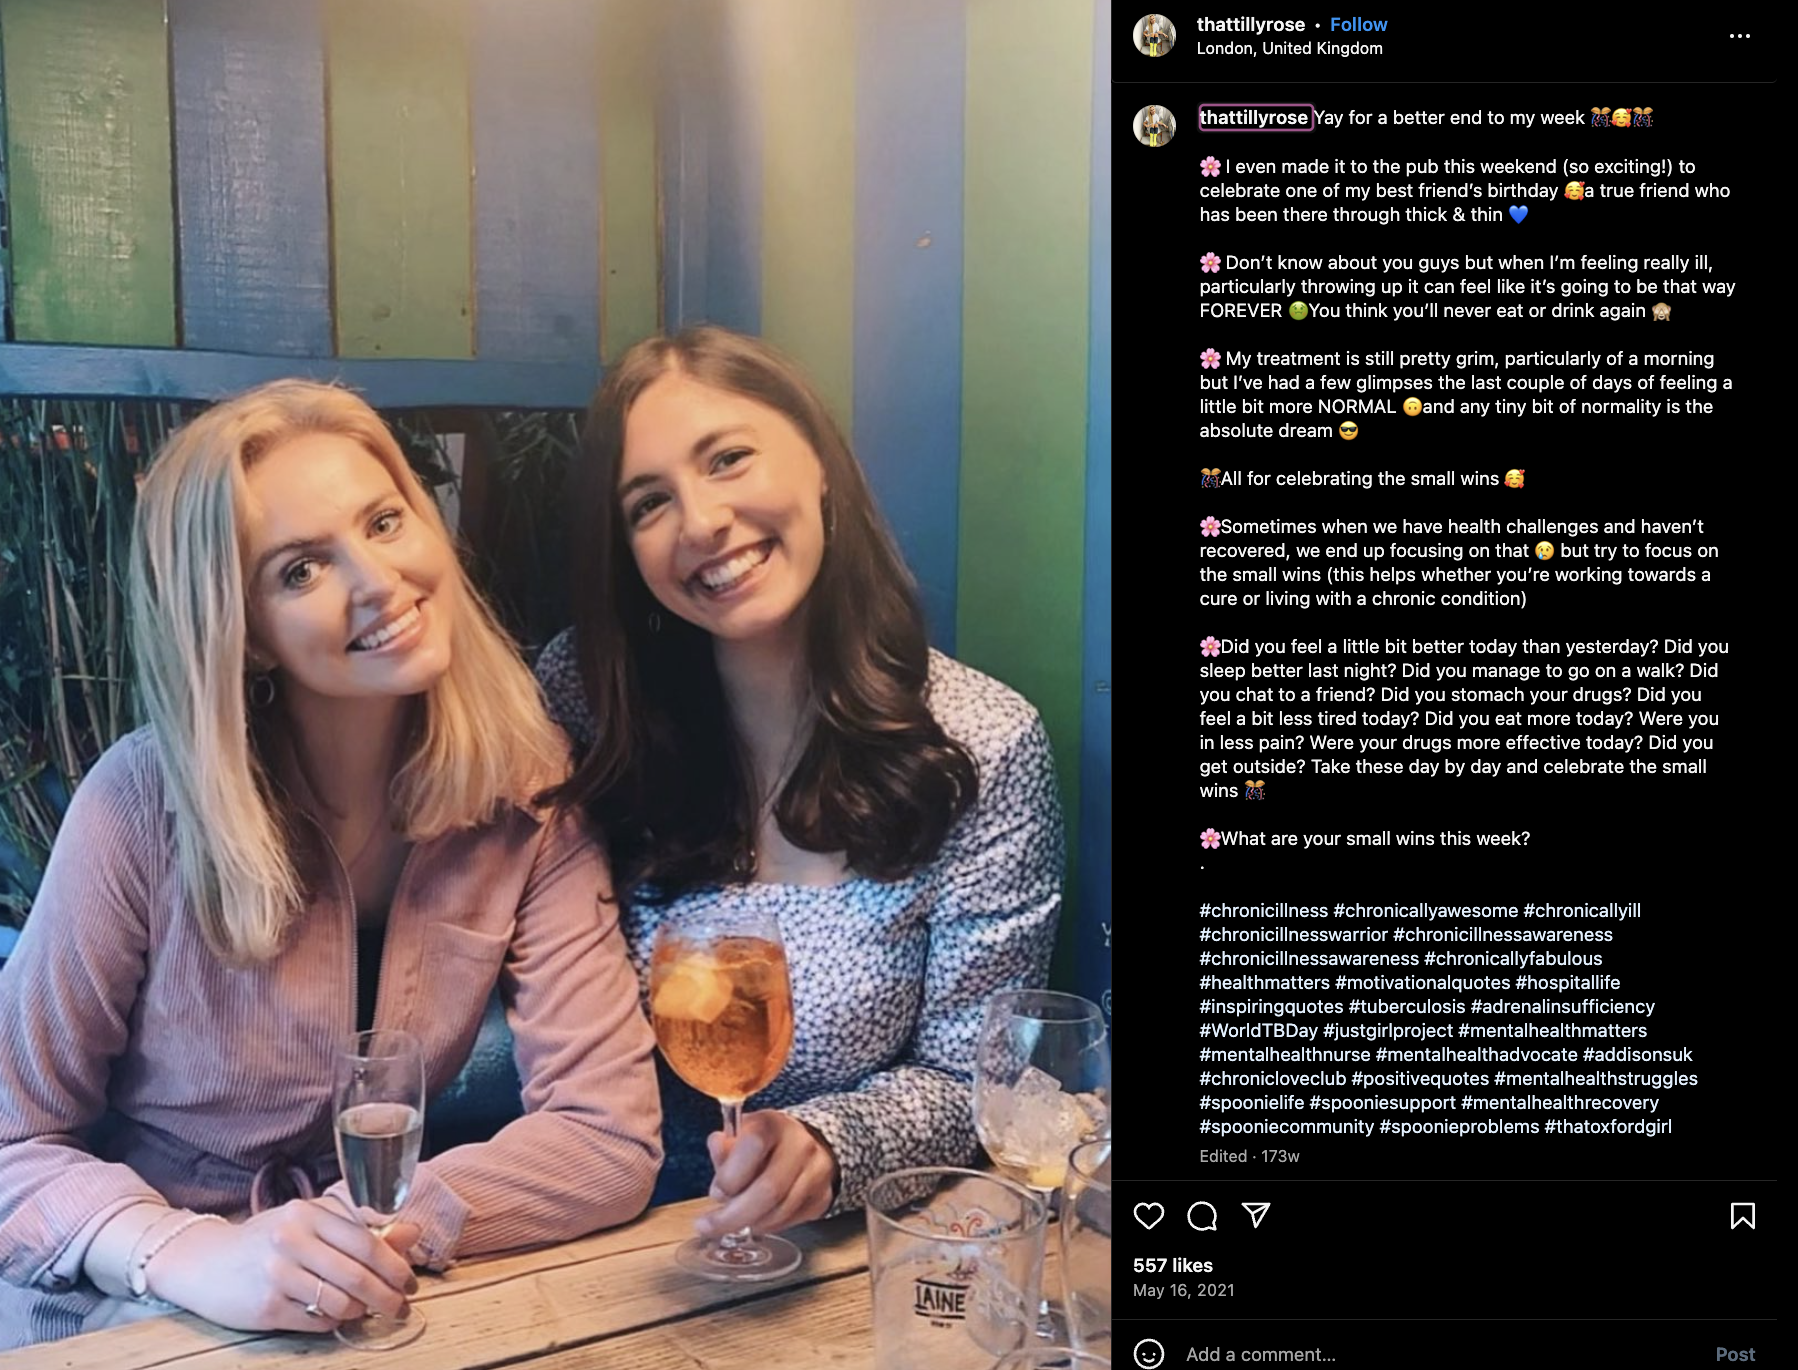This screenshot has height=1370, width=1798.
Task: Share the post via paper plane icon
Action: click(1256, 1215)
